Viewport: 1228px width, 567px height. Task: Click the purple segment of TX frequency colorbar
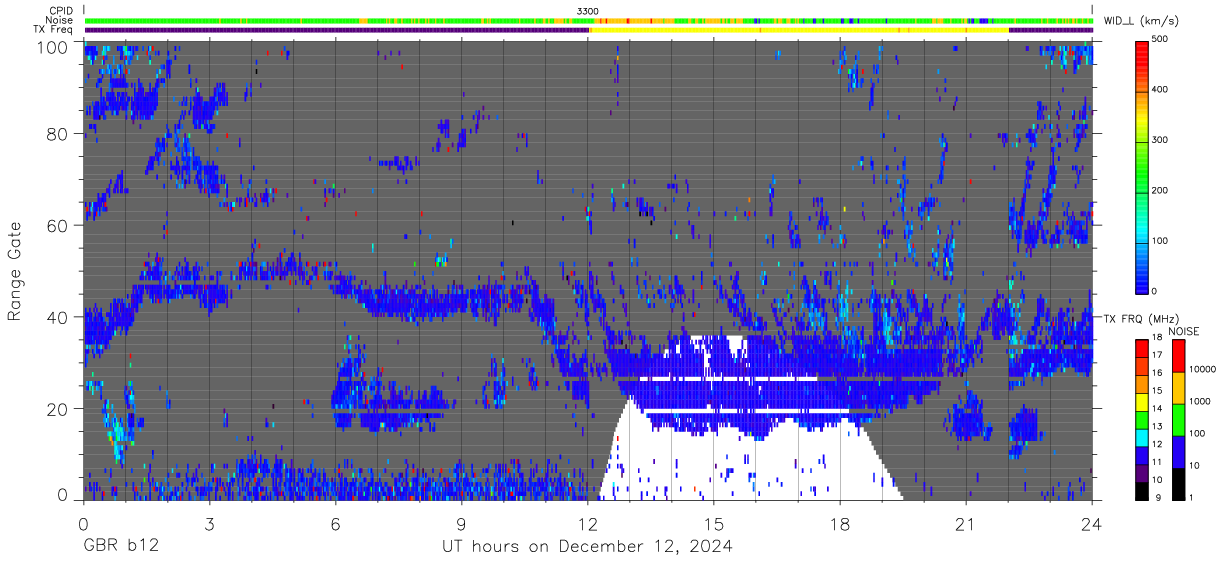coord(1141,471)
